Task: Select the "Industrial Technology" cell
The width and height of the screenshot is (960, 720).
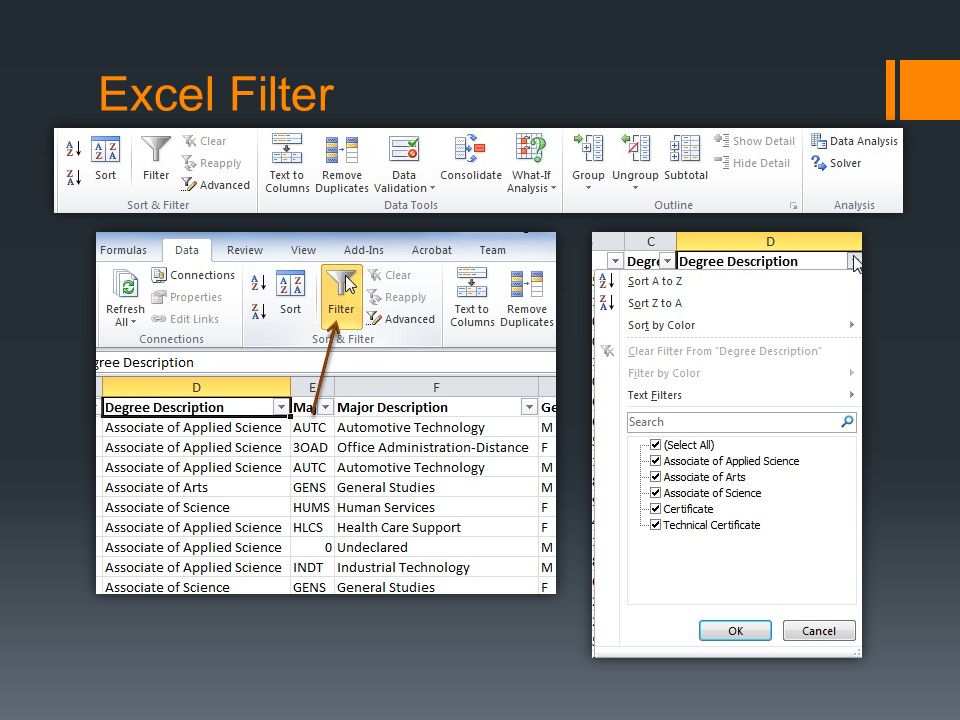Action: click(436, 568)
